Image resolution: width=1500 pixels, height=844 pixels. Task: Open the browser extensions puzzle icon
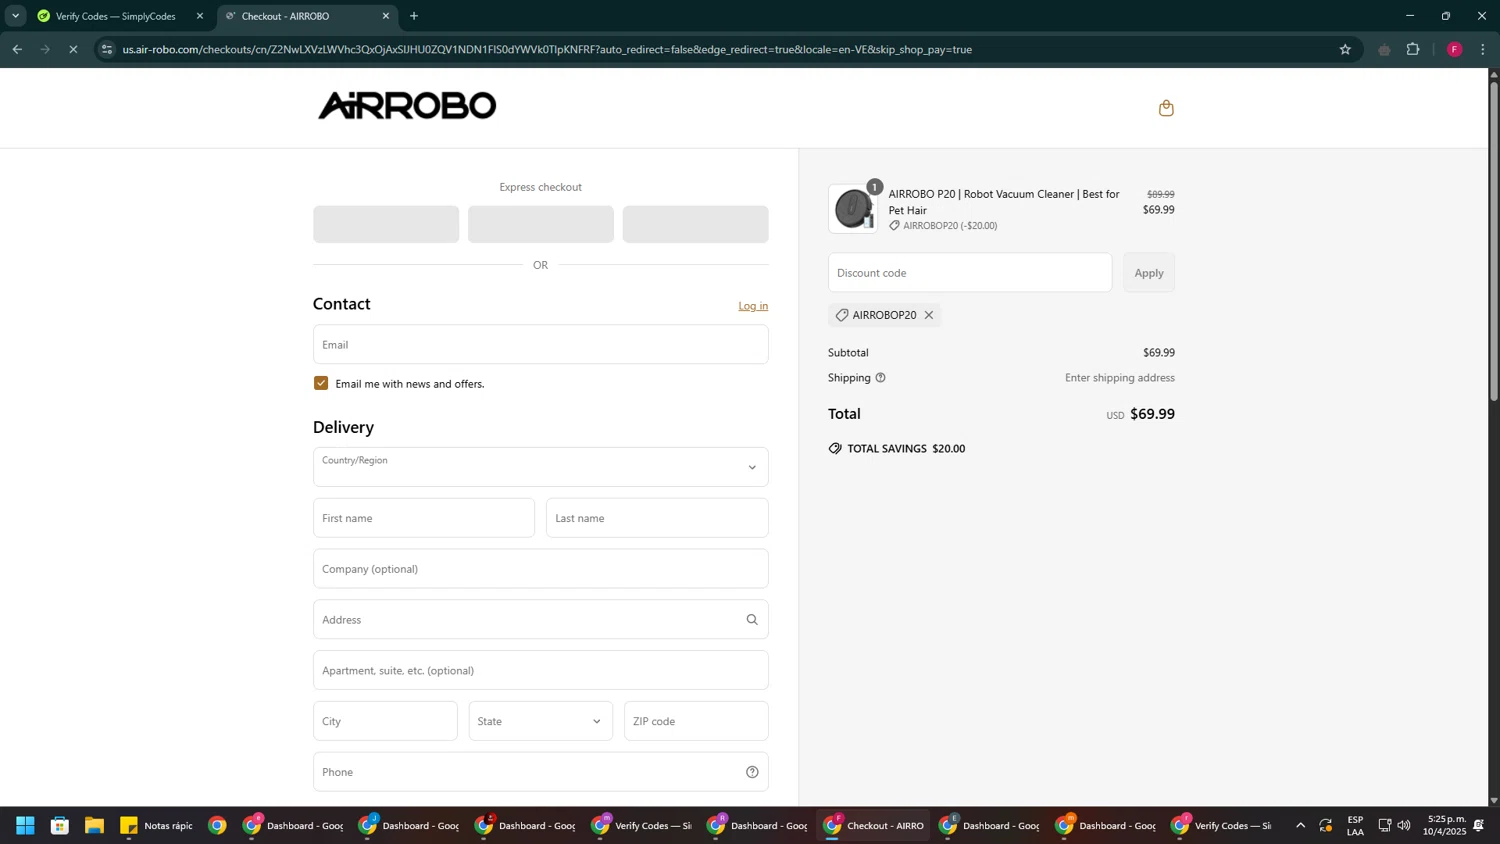(1413, 49)
